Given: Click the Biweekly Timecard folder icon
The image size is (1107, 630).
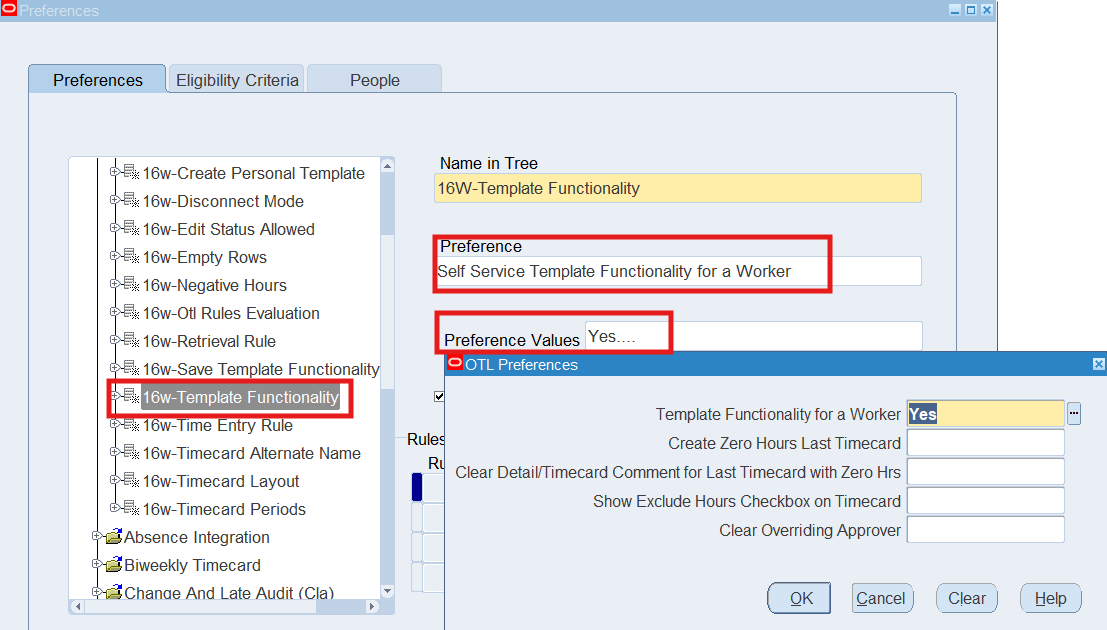Looking at the screenshot, I should pyautogui.click(x=113, y=565).
